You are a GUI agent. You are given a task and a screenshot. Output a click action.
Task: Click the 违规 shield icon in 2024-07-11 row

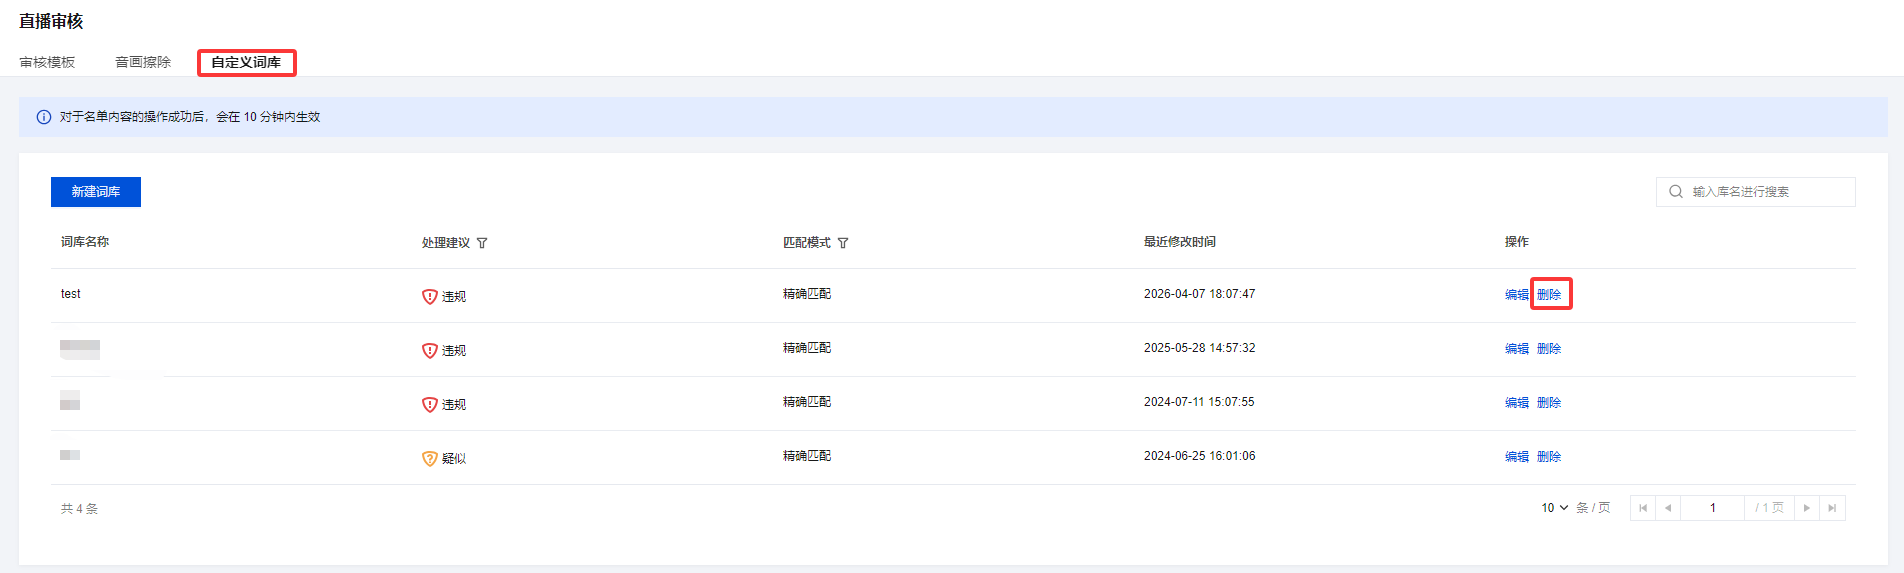430,405
